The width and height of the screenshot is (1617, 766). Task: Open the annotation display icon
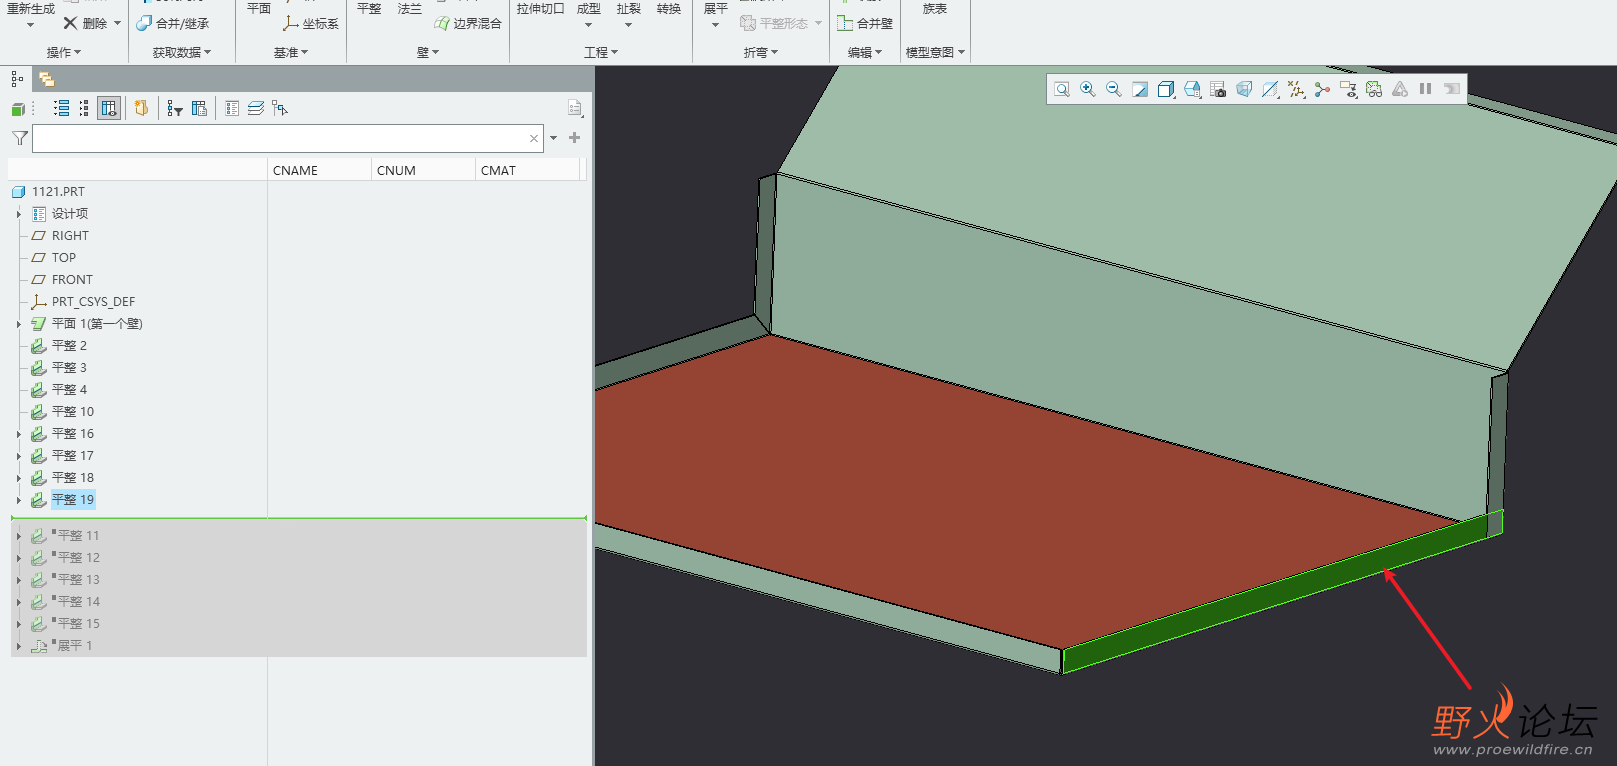(1348, 89)
